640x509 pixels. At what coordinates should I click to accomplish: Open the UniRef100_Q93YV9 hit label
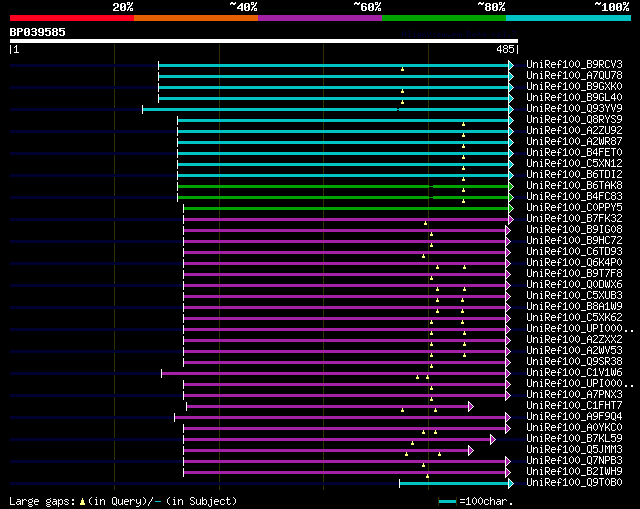[574, 109]
